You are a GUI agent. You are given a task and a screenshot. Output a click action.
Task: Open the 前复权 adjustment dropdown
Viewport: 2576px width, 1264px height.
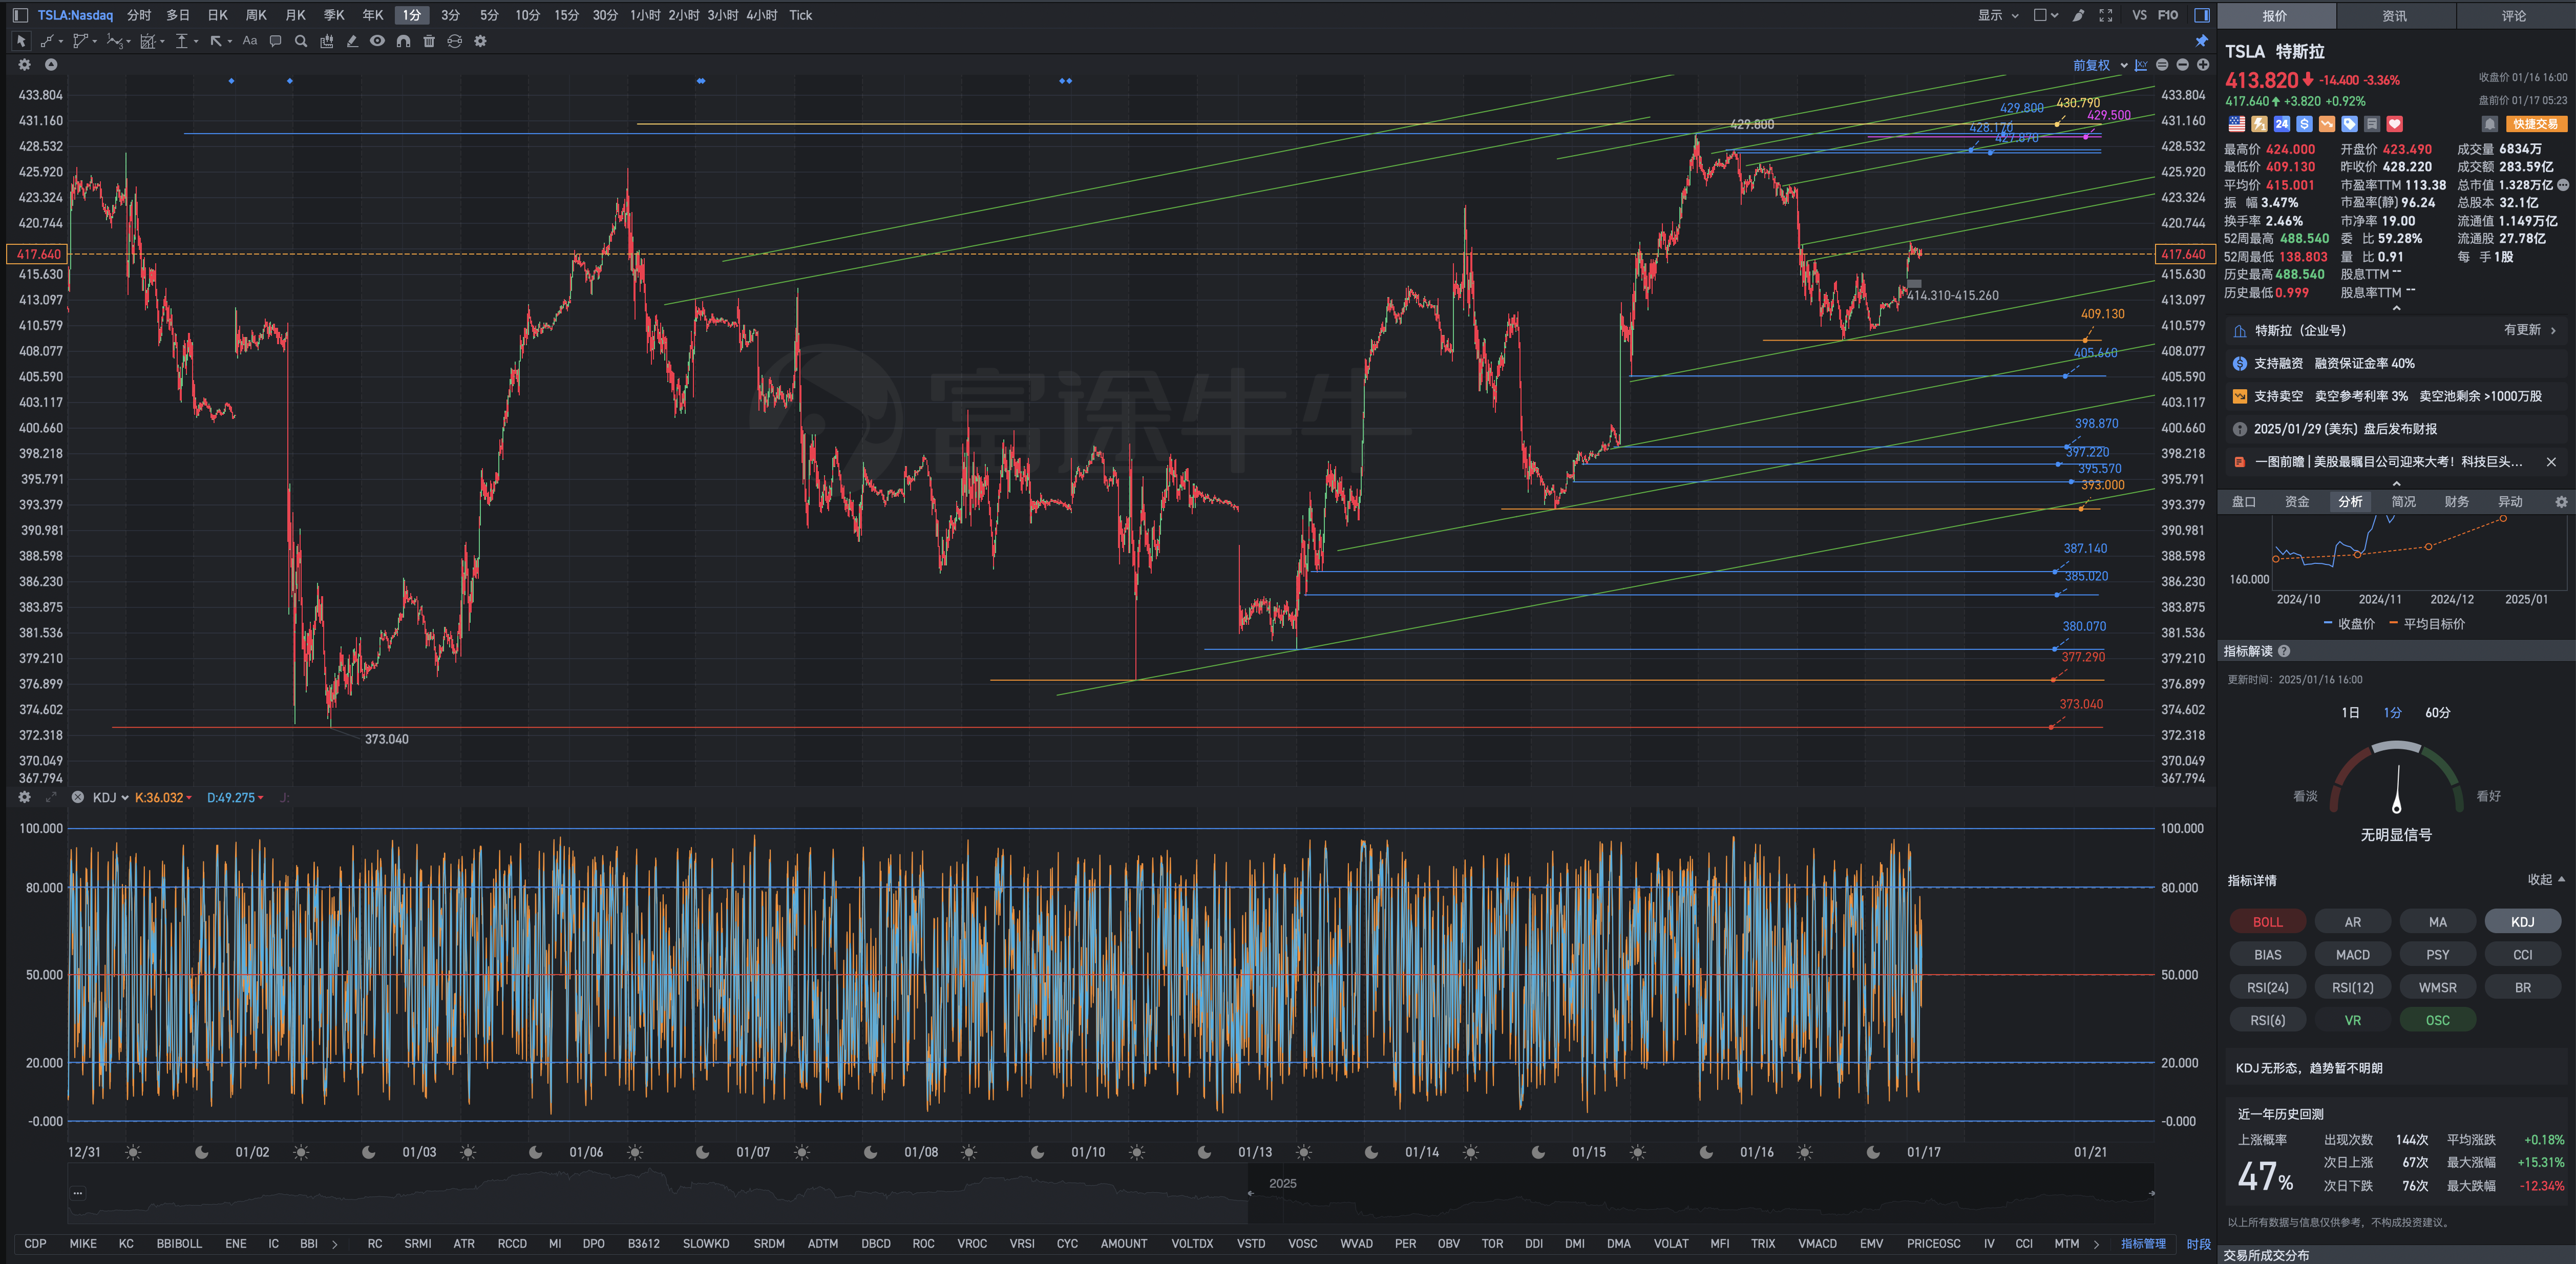click(2099, 65)
